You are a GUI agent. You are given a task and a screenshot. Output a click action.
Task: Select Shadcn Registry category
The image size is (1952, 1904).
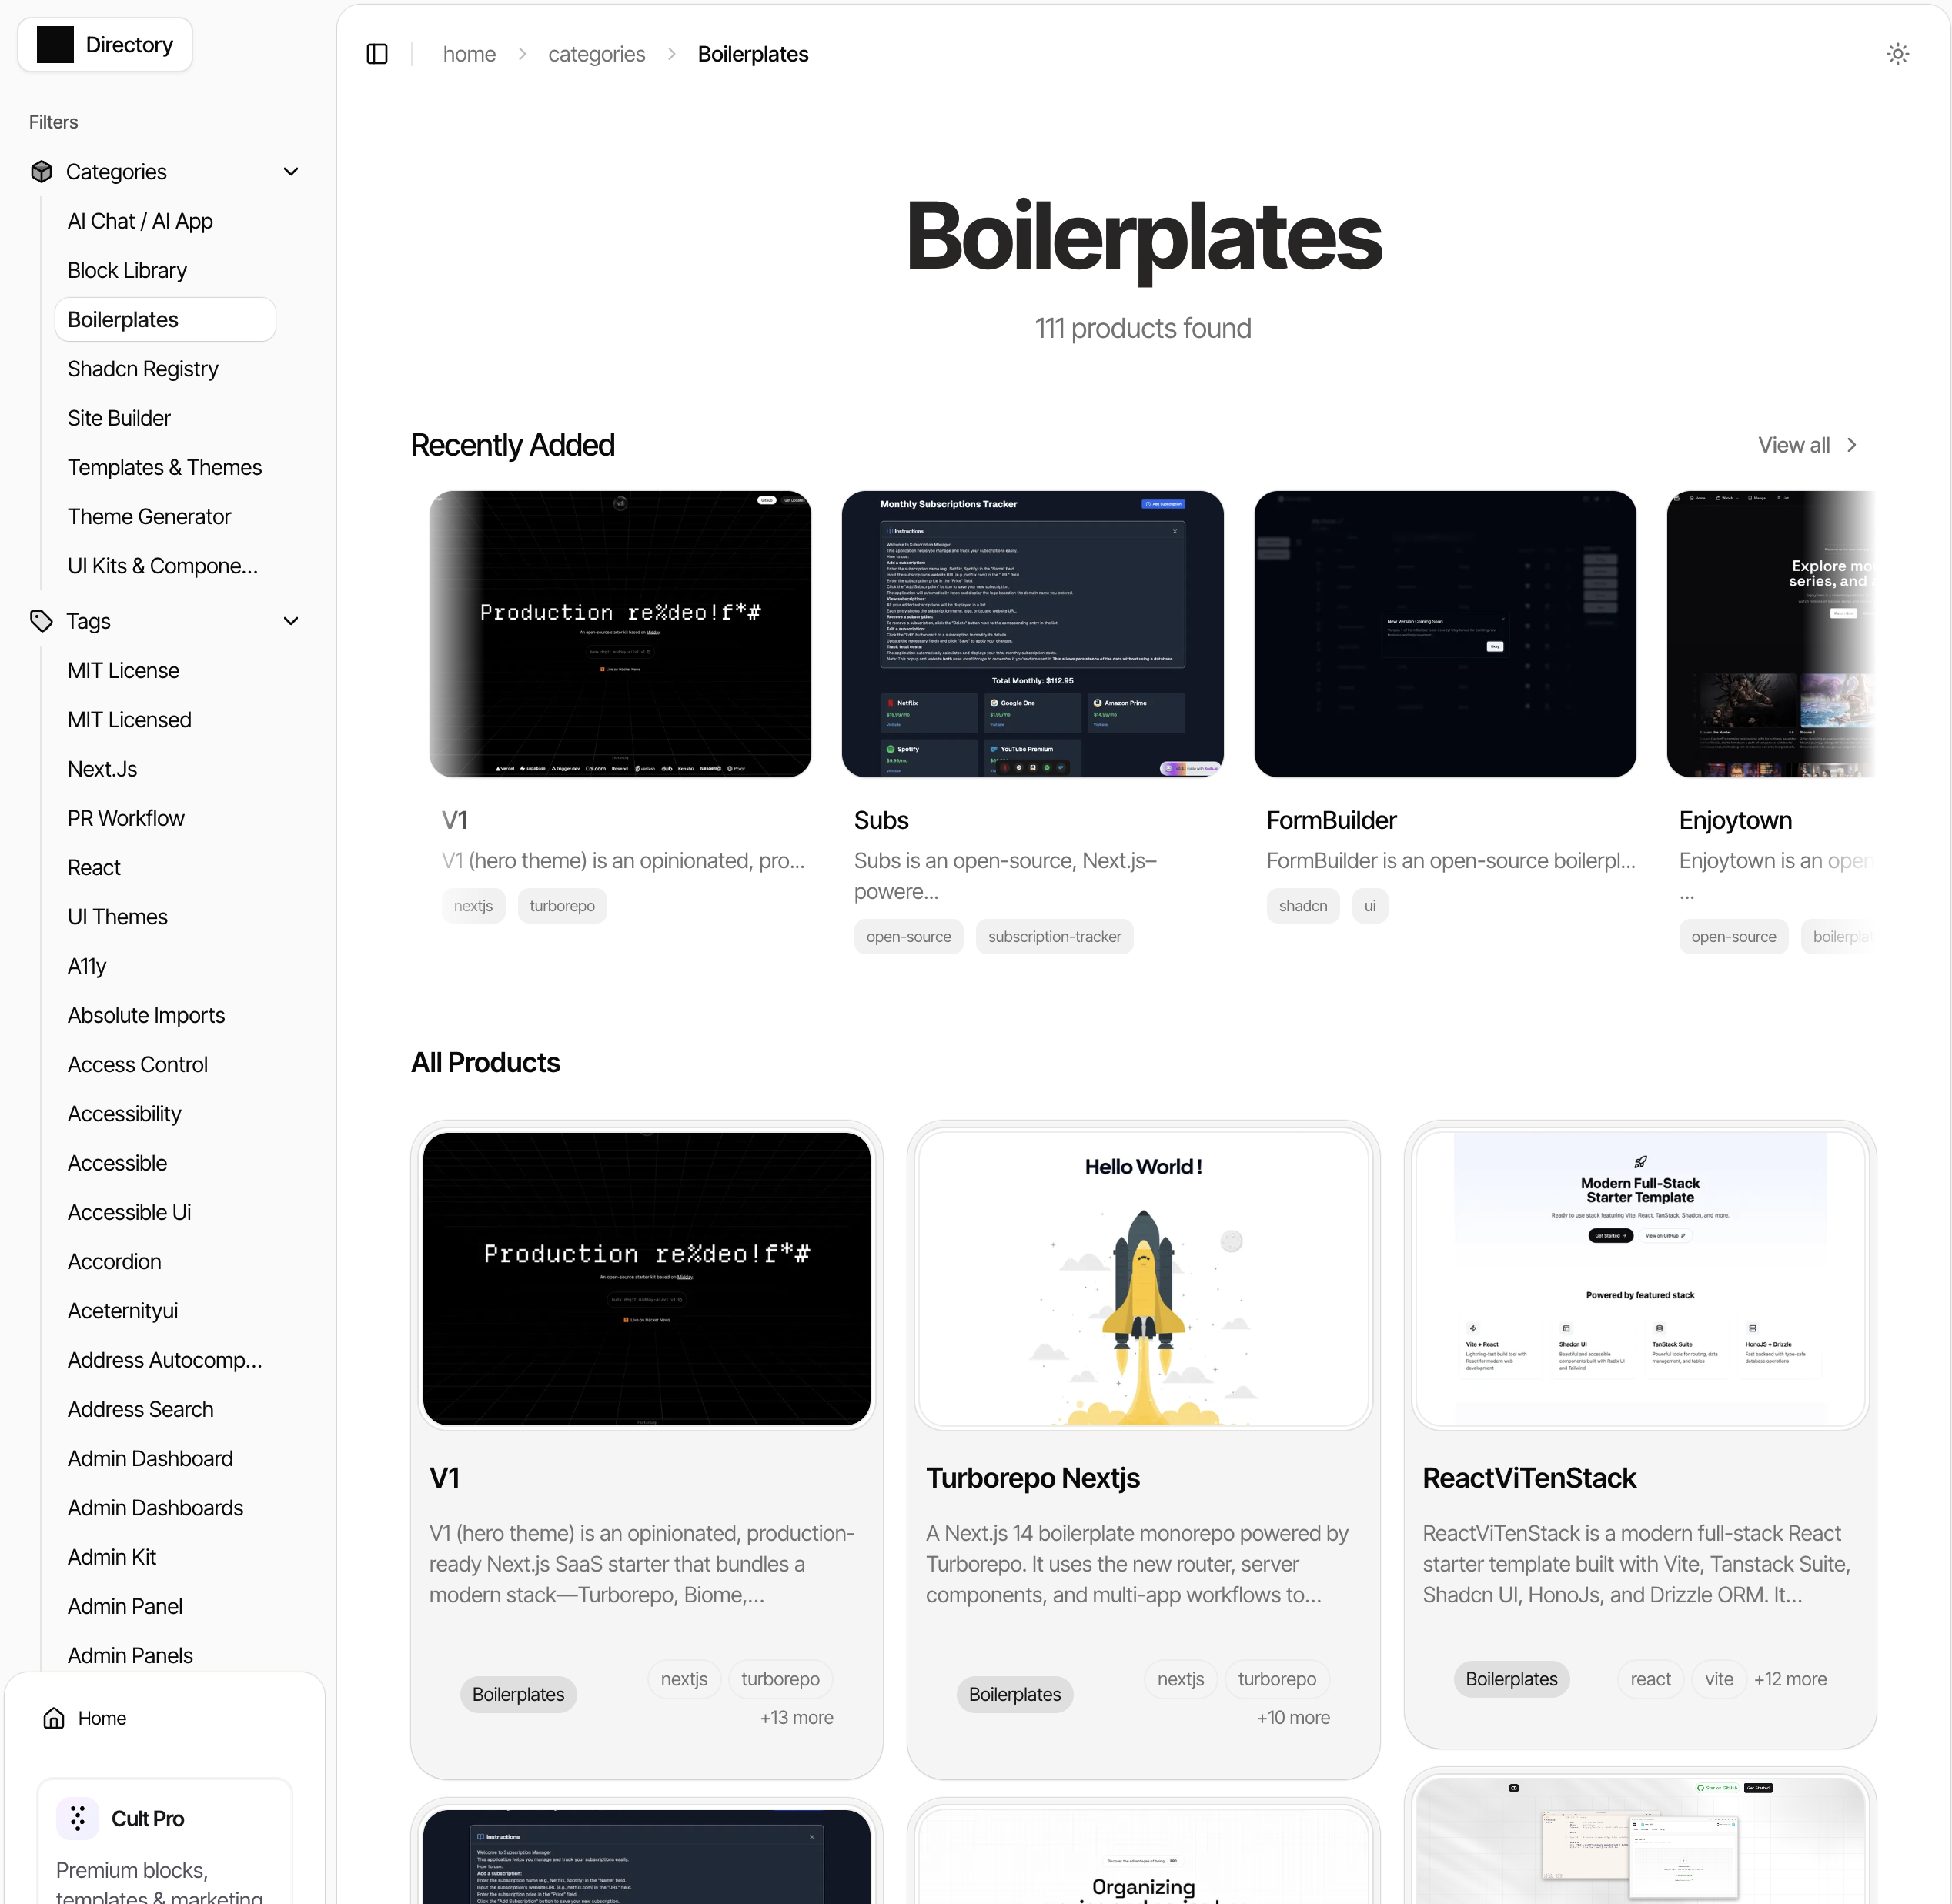point(143,369)
